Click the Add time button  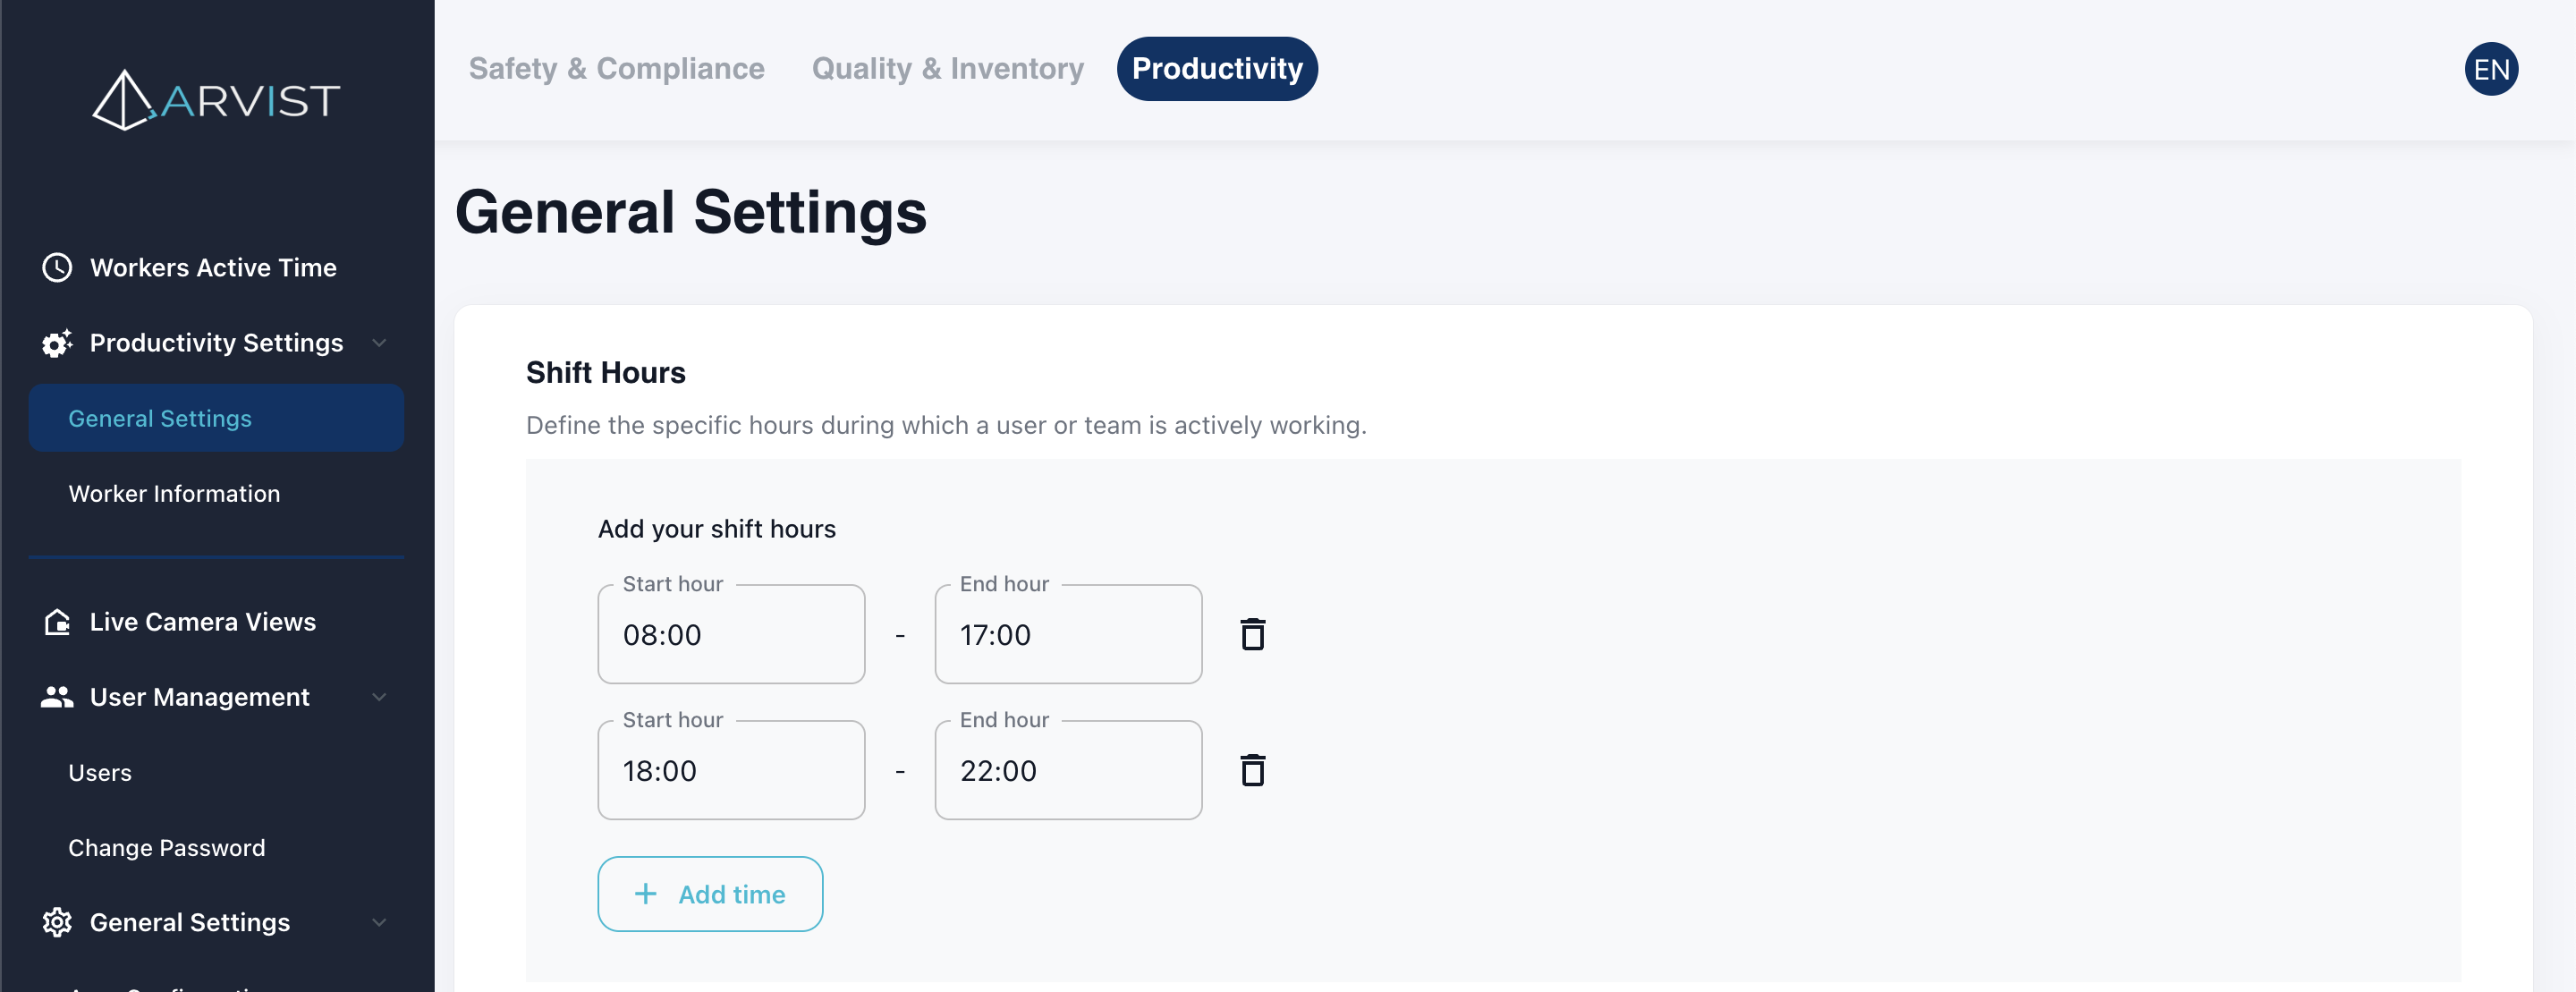point(710,894)
